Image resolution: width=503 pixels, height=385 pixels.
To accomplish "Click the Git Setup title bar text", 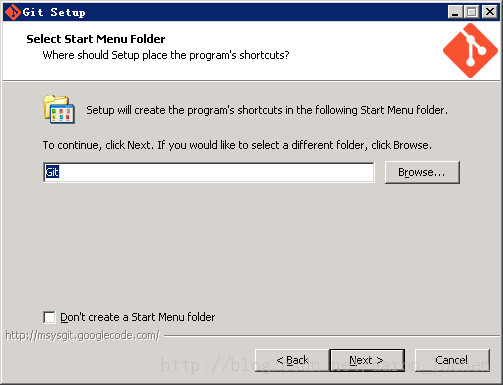I will [x=54, y=12].
